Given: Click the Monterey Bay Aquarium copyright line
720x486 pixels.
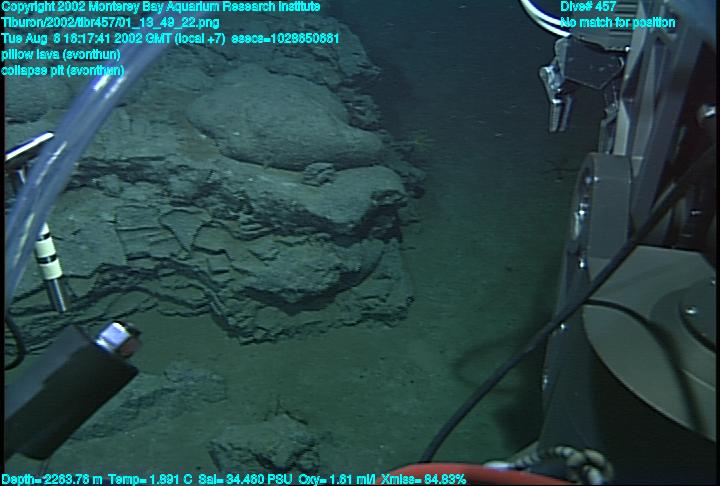Looking at the screenshot, I should 161,7.
